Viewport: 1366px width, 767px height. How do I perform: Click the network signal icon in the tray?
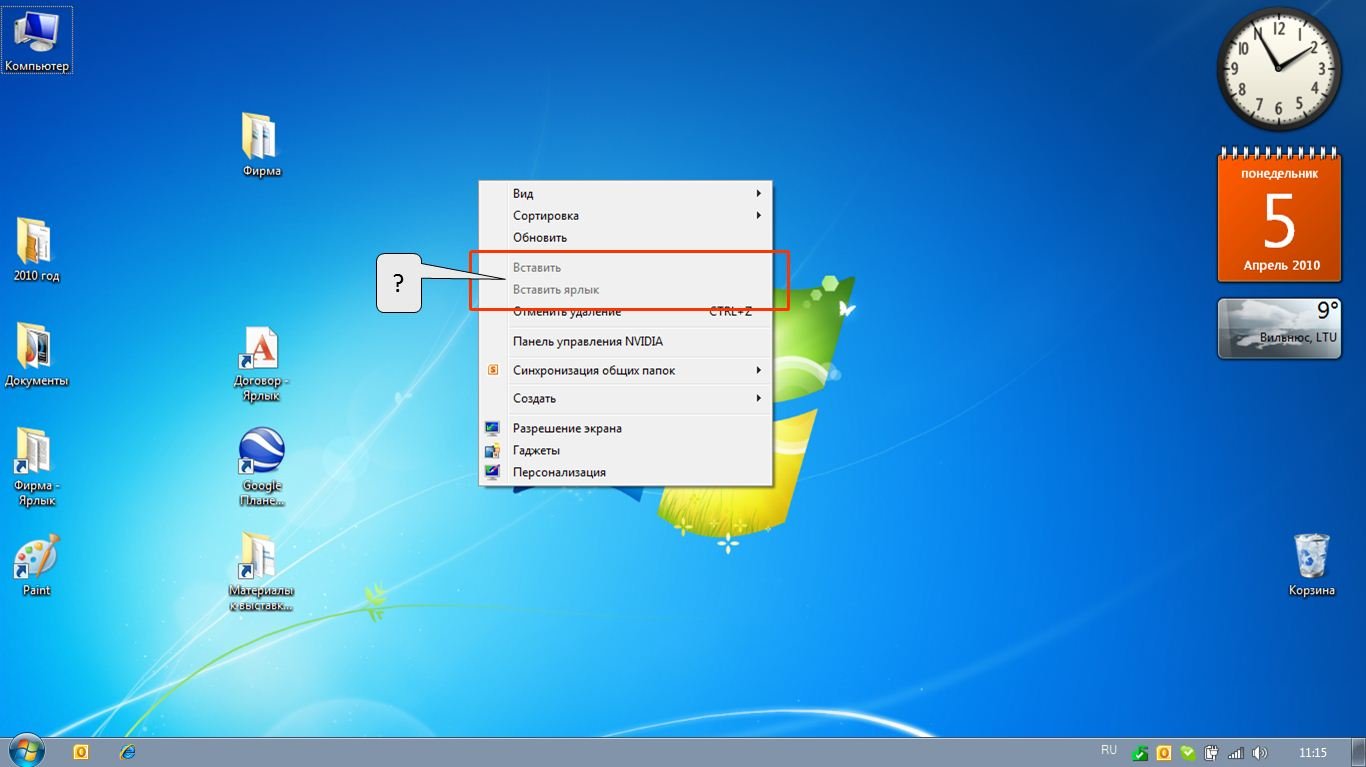point(1236,753)
